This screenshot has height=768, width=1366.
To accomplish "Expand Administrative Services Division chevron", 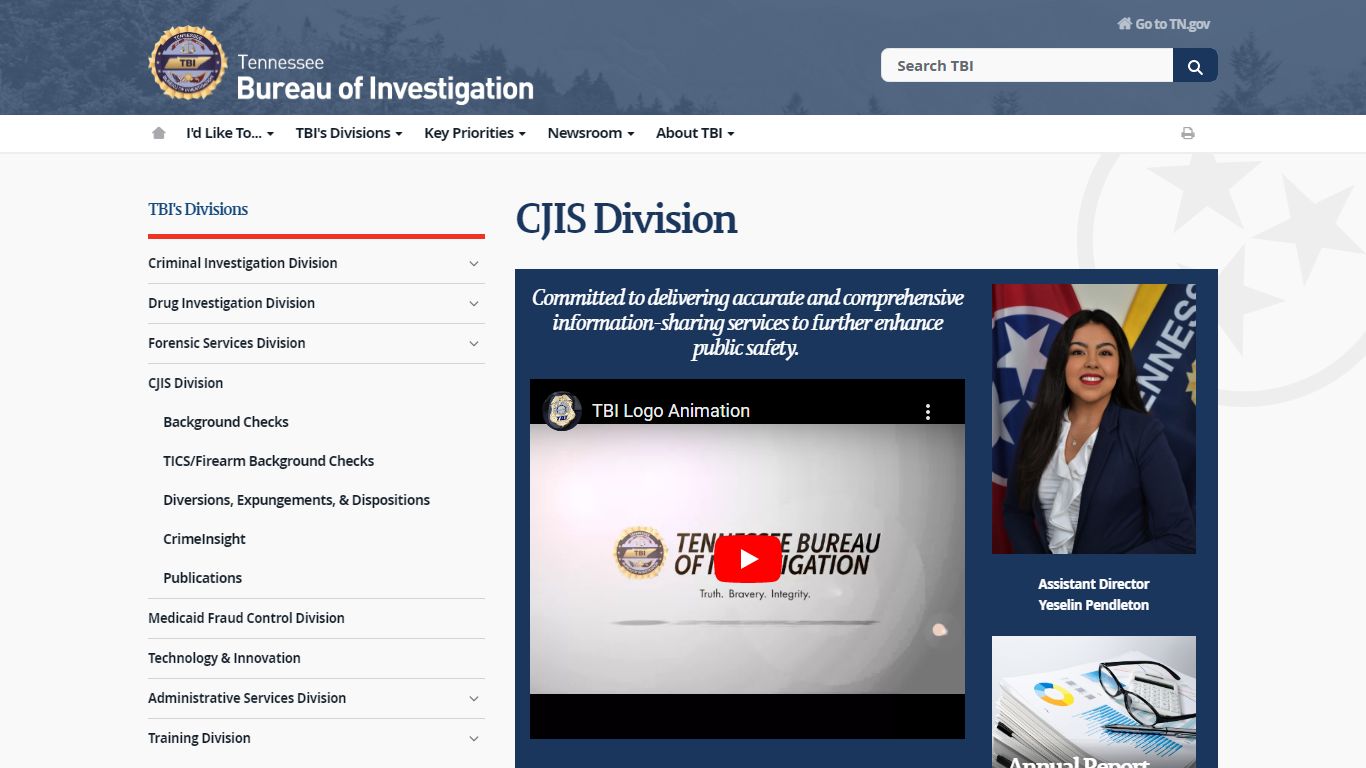I will [474, 699].
